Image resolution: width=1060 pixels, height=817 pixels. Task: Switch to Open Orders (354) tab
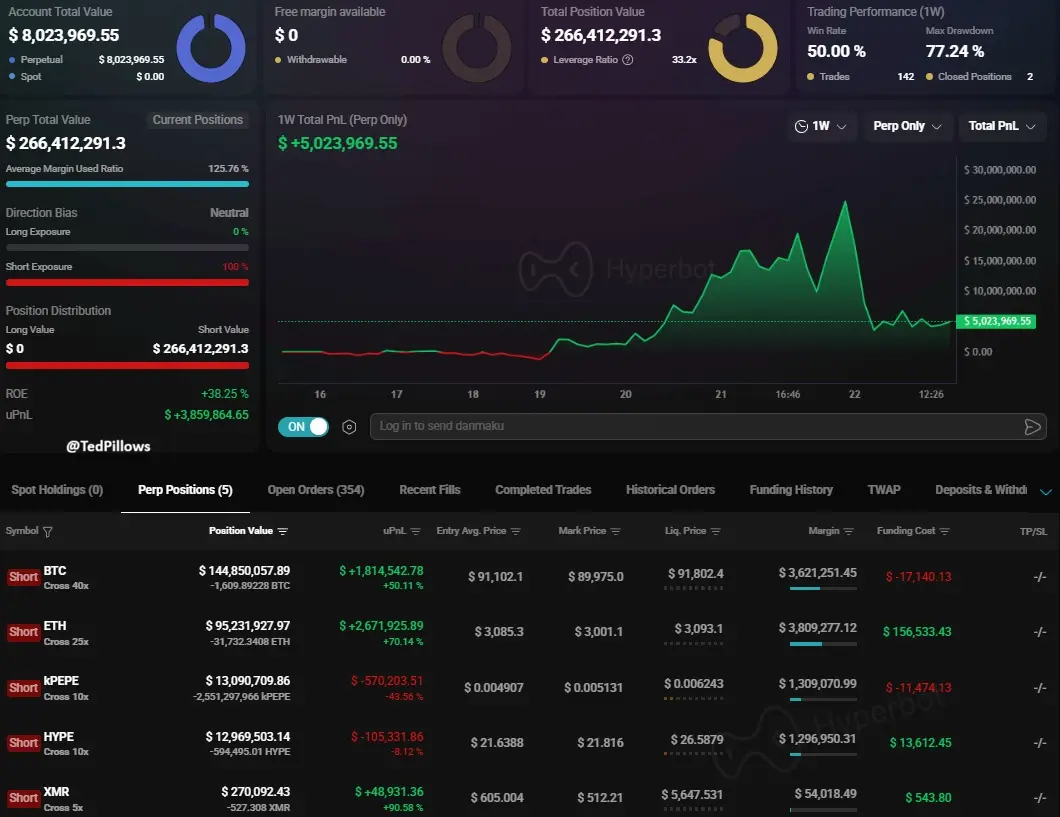tap(316, 490)
